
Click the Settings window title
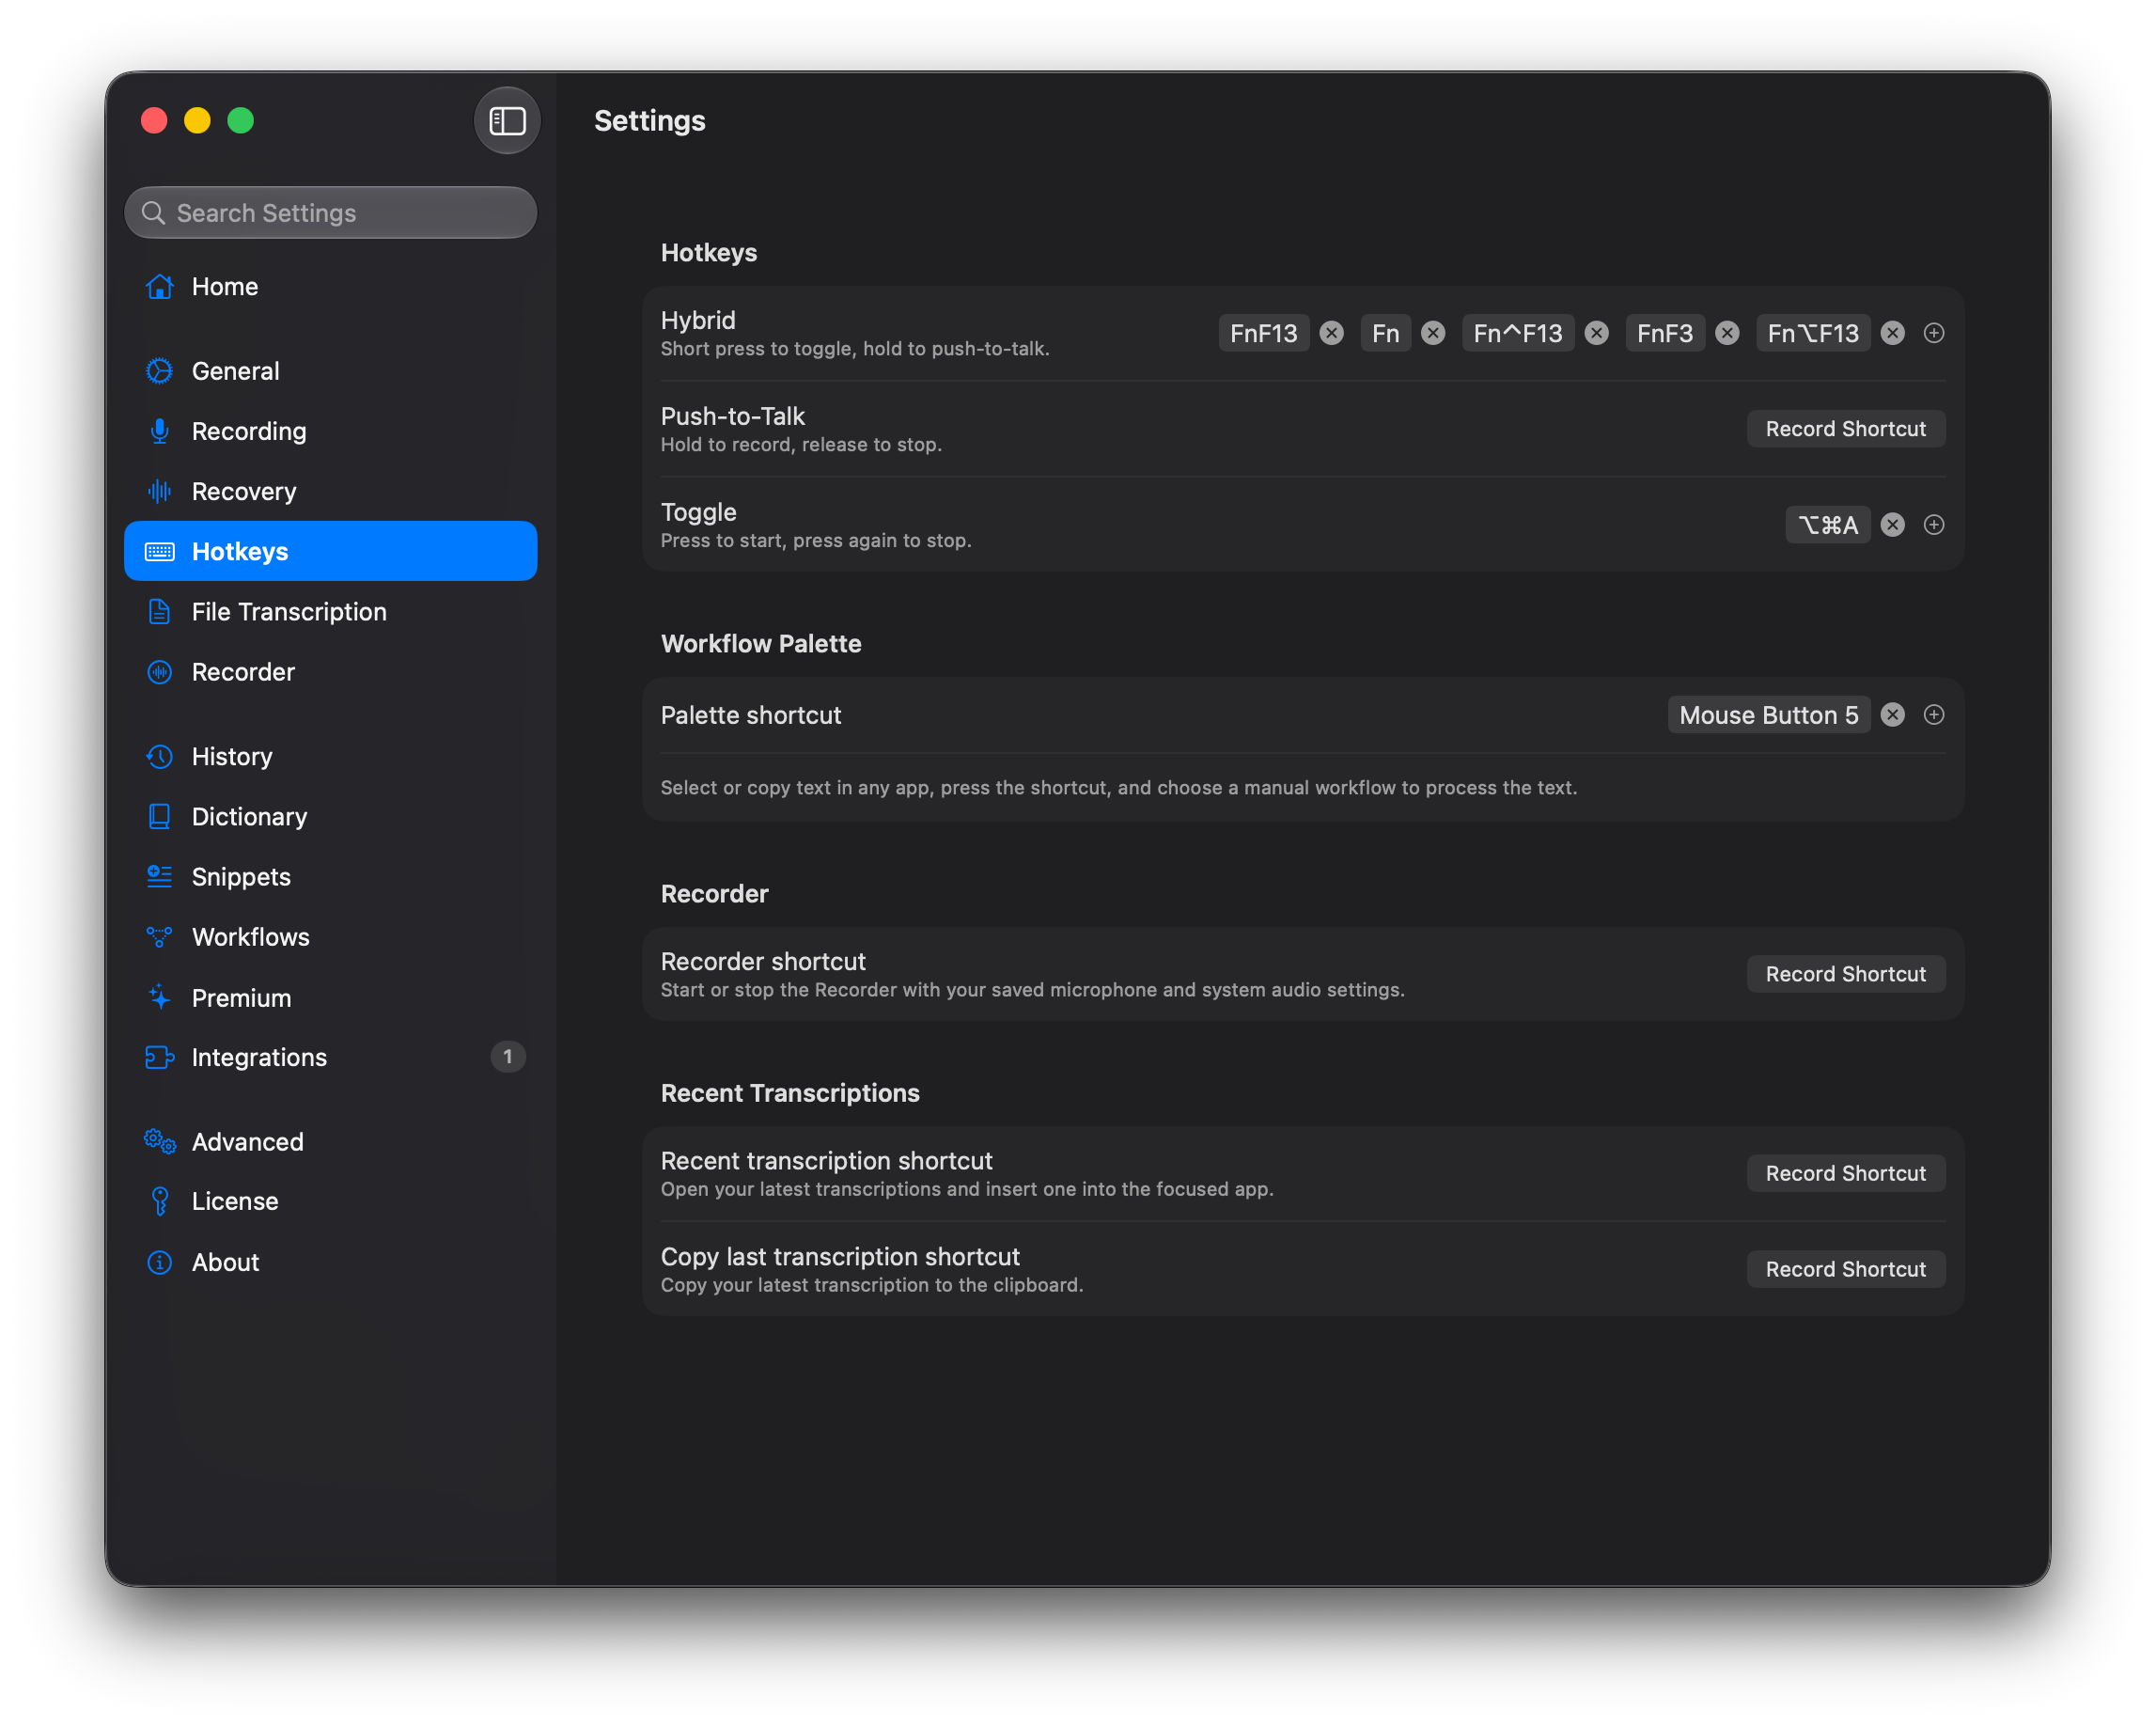tap(650, 121)
